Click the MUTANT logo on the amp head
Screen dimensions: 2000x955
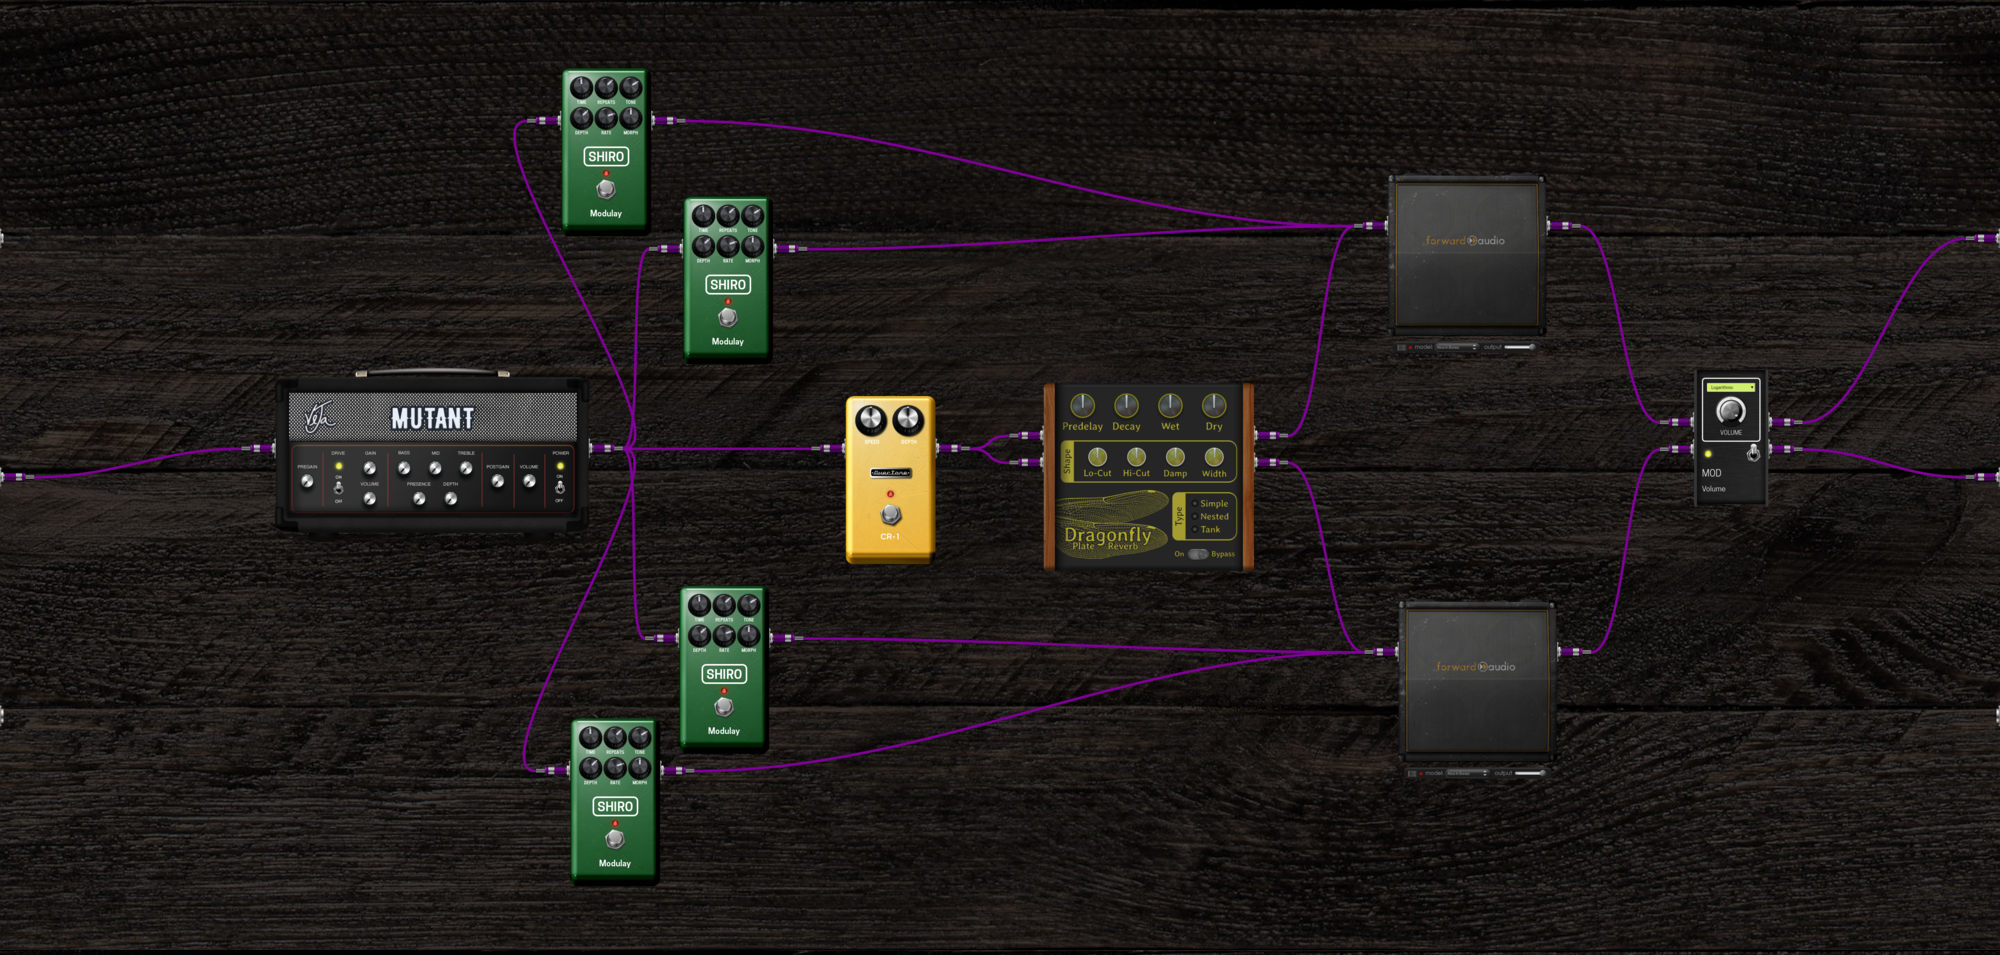[x=432, y=418]
